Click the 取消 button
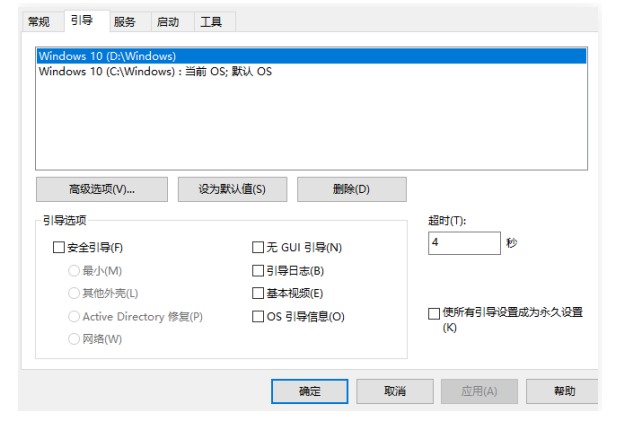Viewport: 620px width, 421px height. 395,392
